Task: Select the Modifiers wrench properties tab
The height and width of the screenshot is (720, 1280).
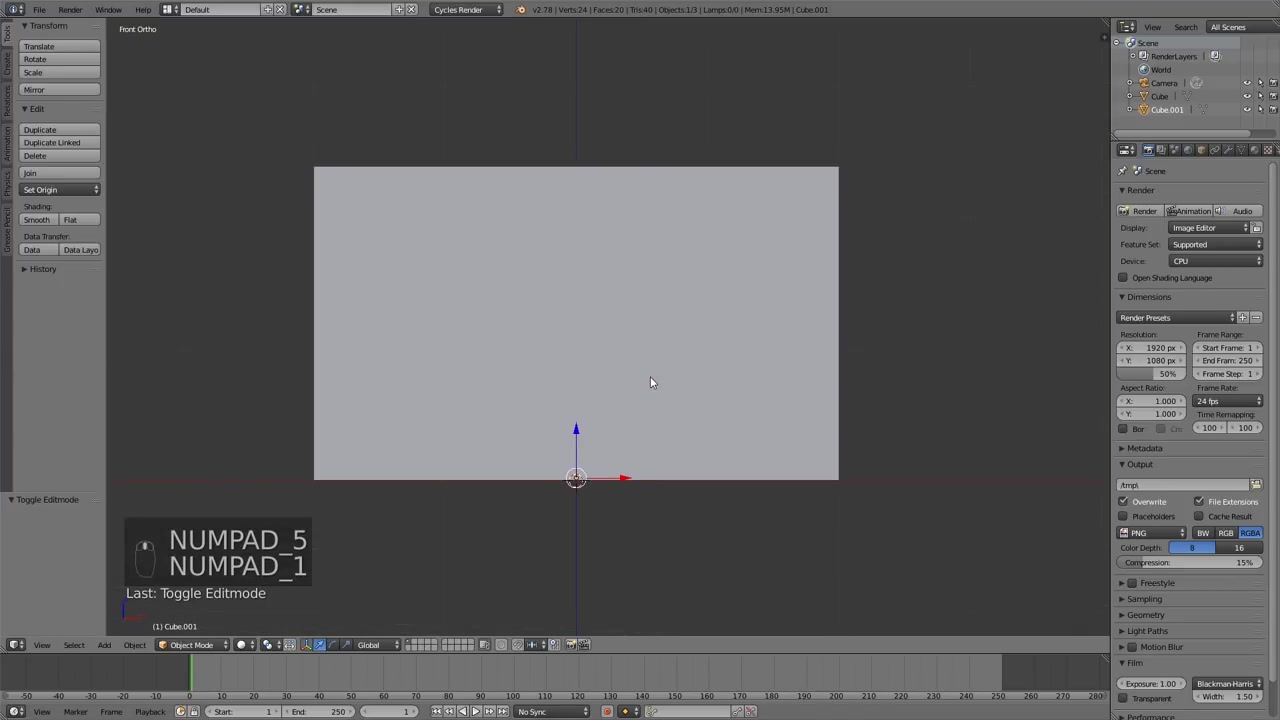Action: (1229, 149)
